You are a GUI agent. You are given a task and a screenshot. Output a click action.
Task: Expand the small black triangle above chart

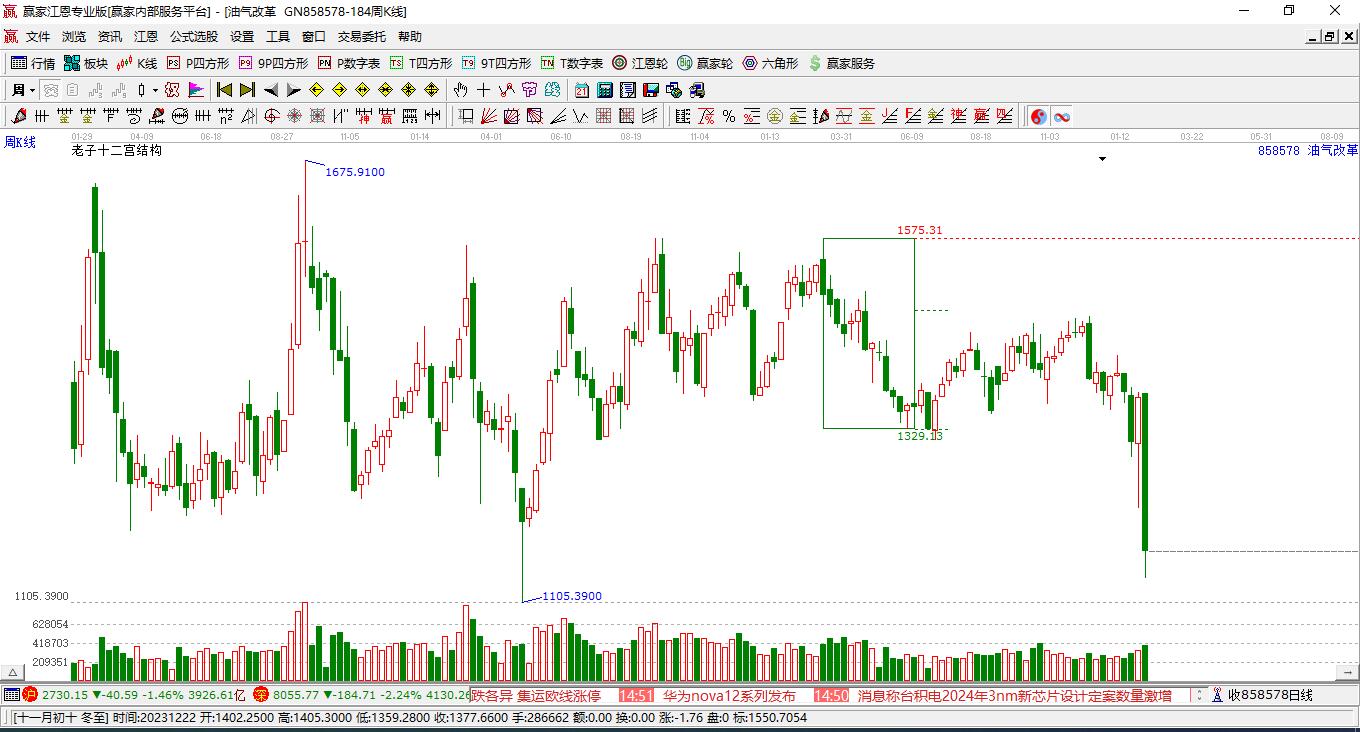(x=1102, y=159)
